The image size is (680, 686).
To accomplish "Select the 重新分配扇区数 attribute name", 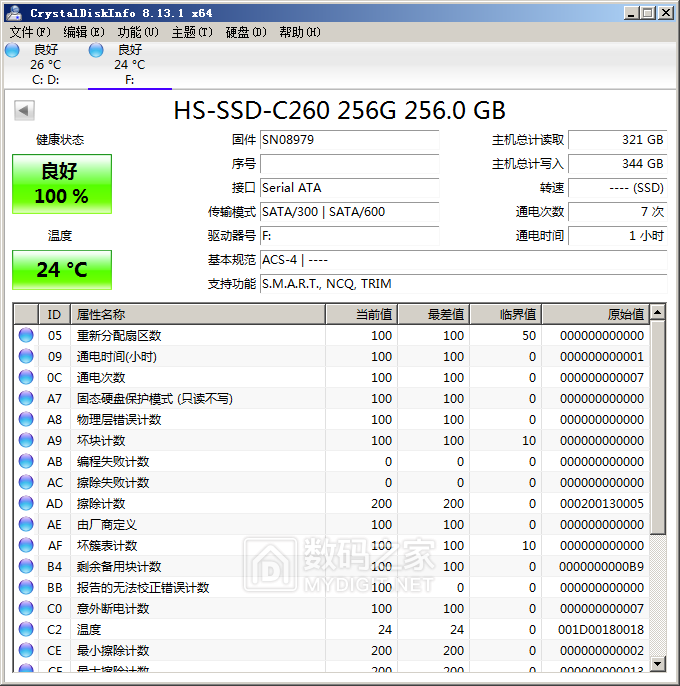I will click(x=119, y=336).
